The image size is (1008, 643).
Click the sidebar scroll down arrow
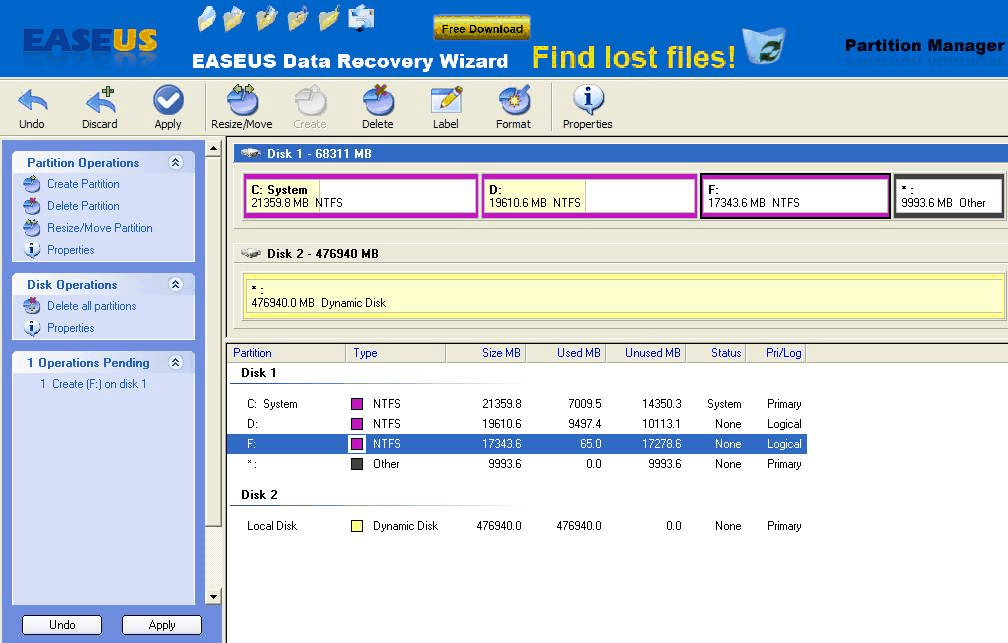click(213, 597)
